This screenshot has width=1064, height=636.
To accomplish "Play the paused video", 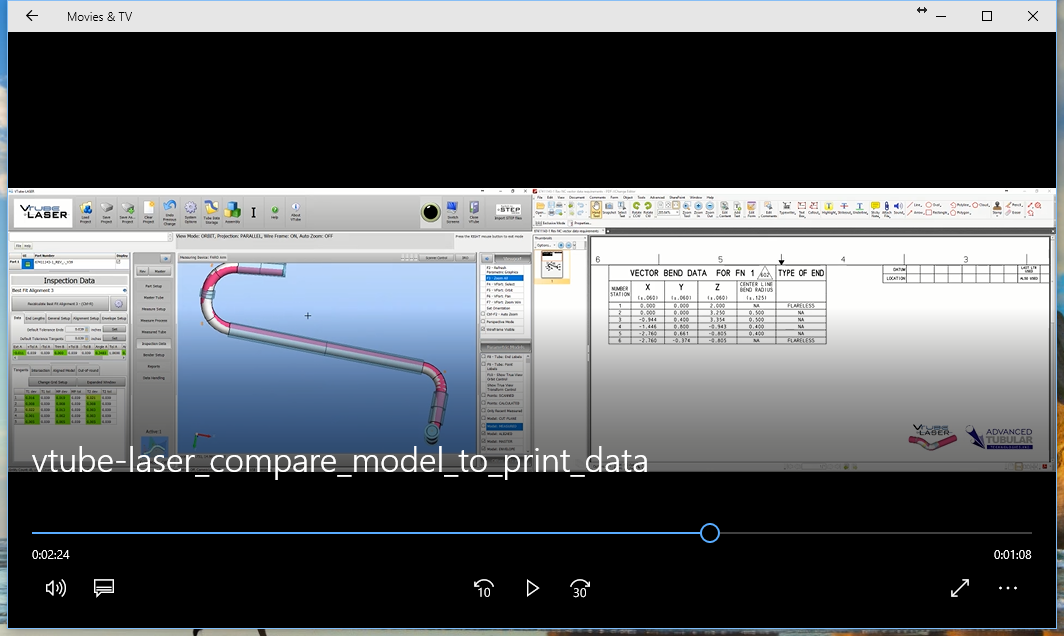I will click(x=532, y=588).
